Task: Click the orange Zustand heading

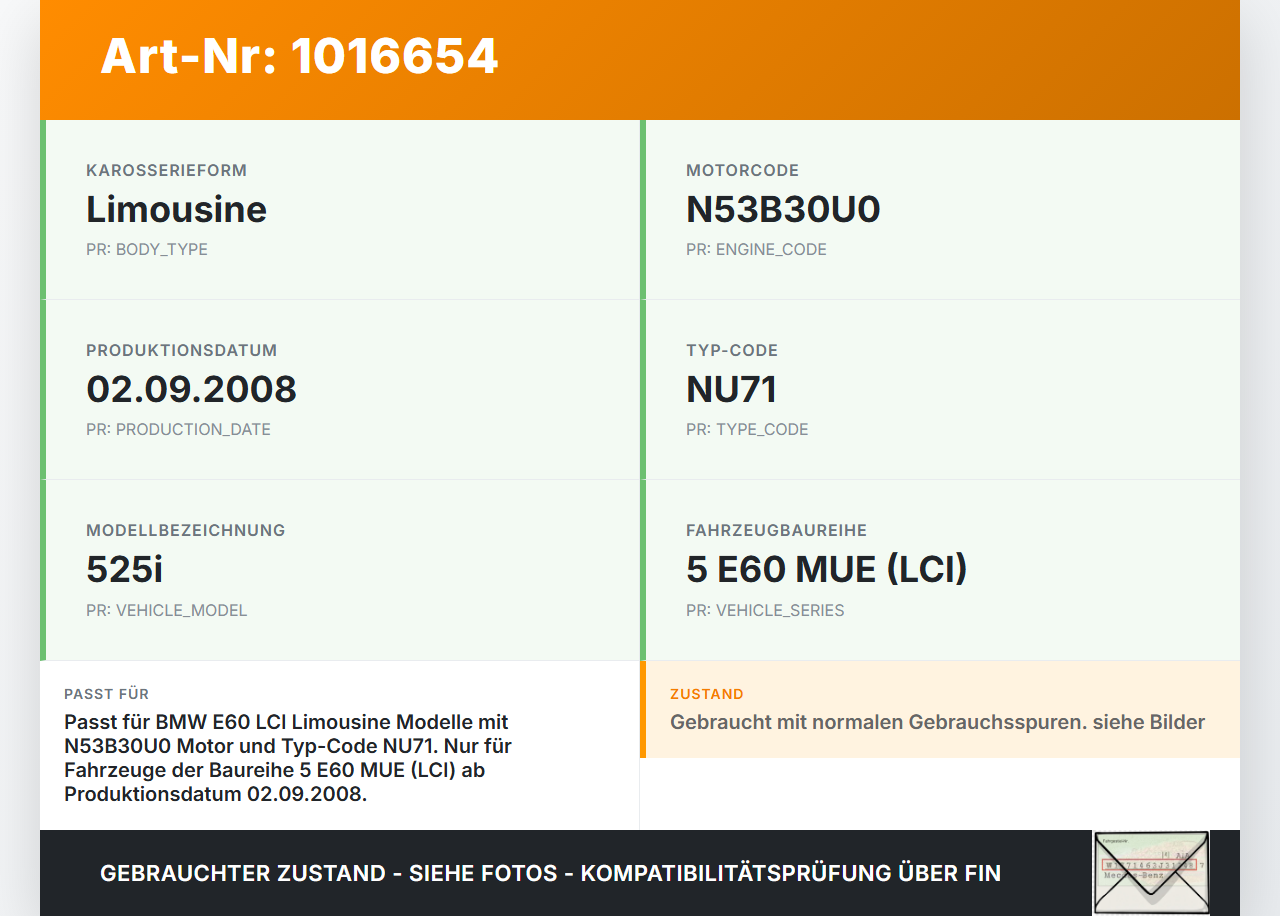Action: (706, 694)
